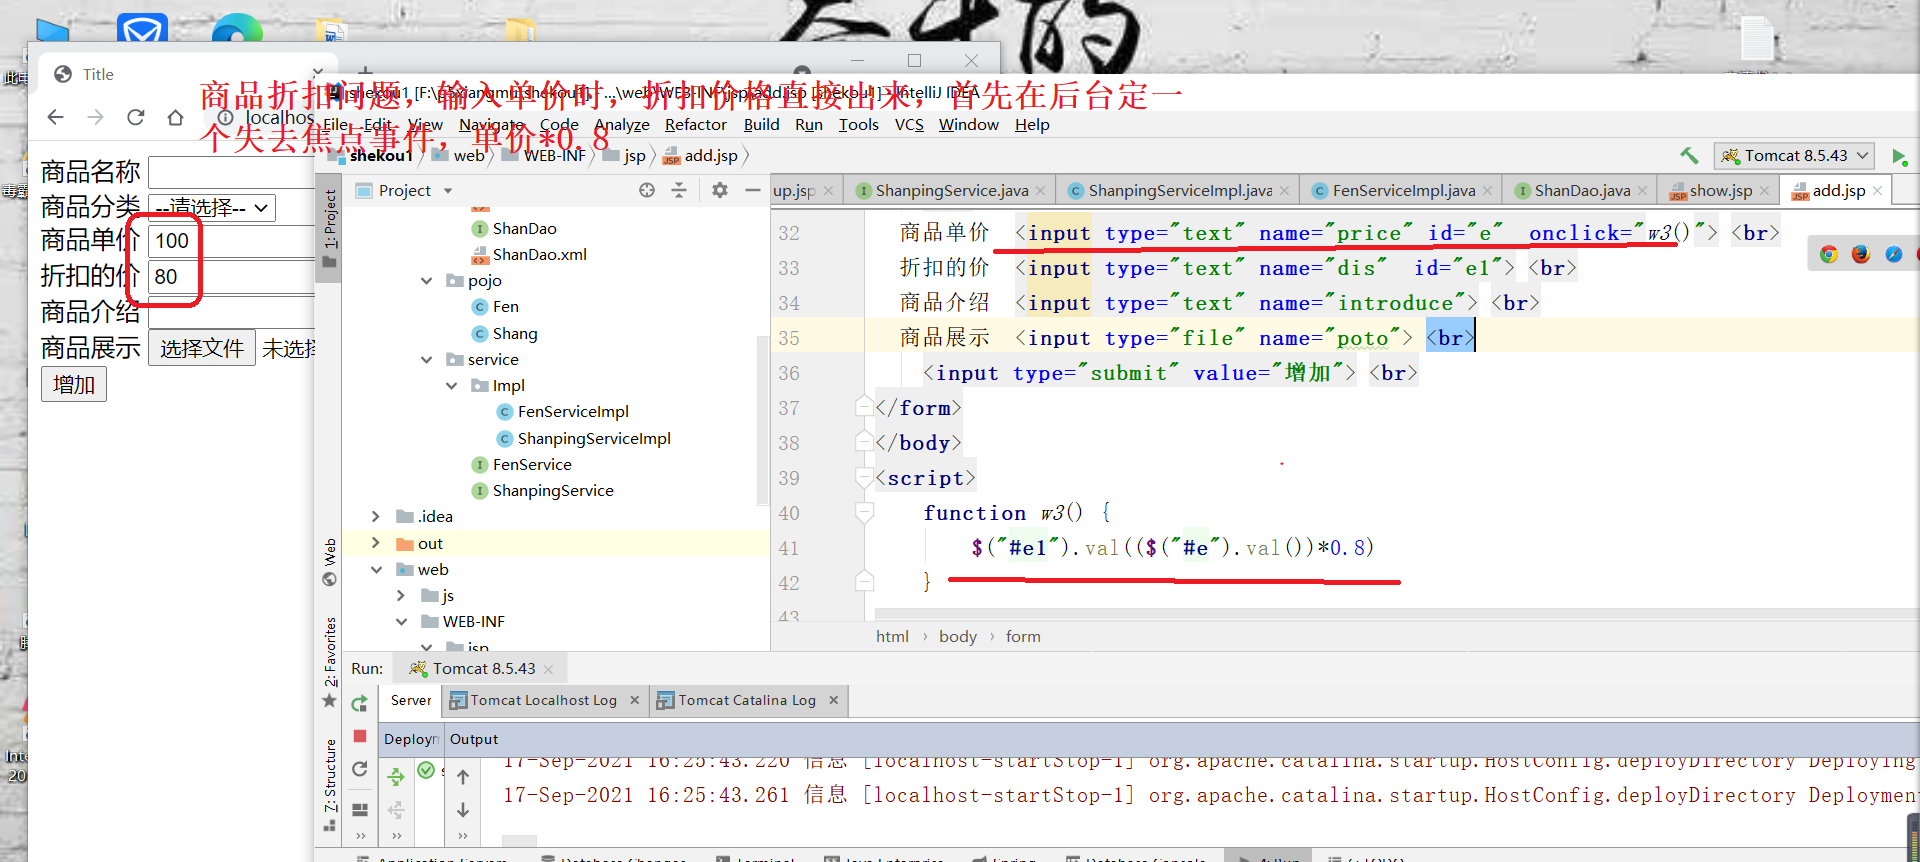This screenshot has height=862, width=1920.
Task: Reload the browser page
Action: pyautogui.click(x=135, y=117)
